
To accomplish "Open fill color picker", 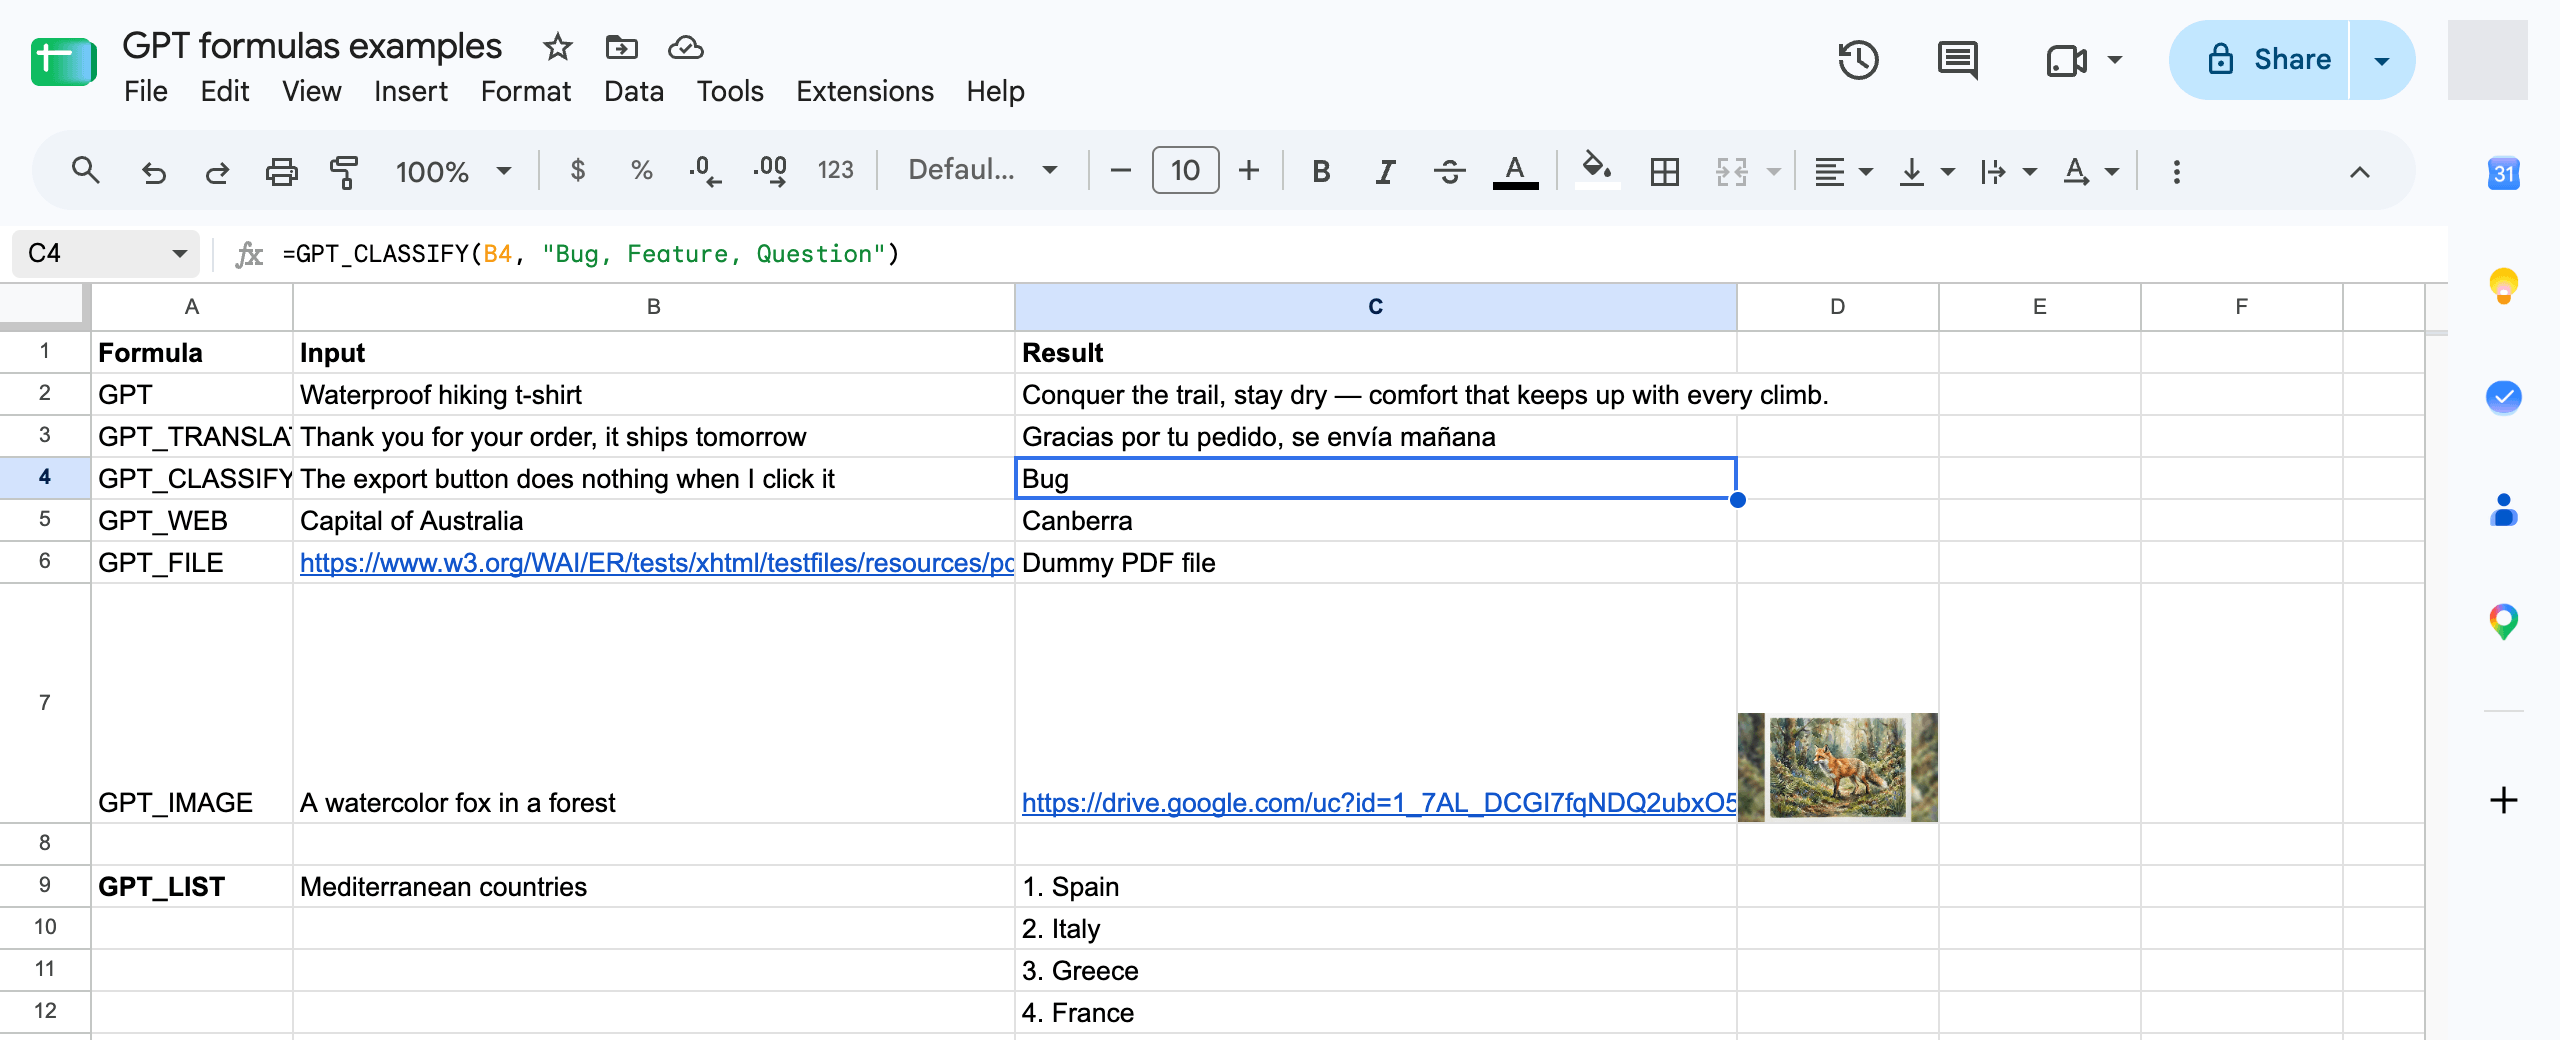I will pos(1597,170).
